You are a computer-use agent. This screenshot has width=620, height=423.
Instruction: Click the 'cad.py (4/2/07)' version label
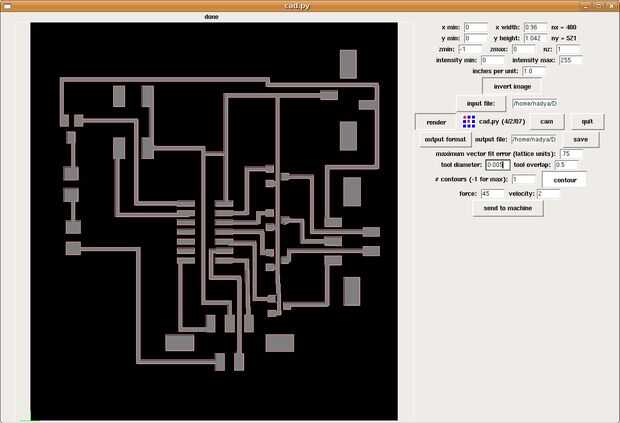(x=502, y=121)
